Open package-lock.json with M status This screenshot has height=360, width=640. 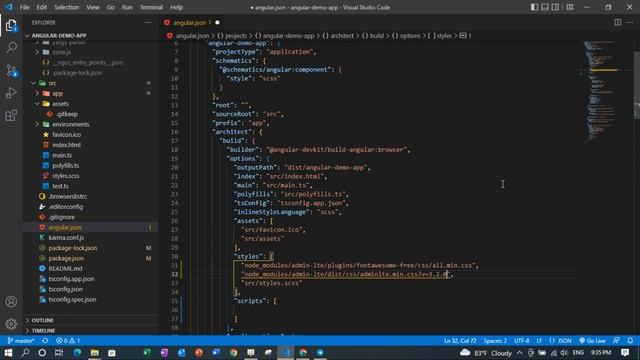coord(73,248)
